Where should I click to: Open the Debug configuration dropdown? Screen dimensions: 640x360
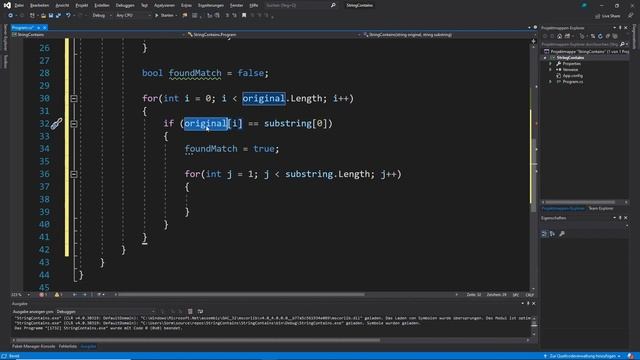point(102,16)
